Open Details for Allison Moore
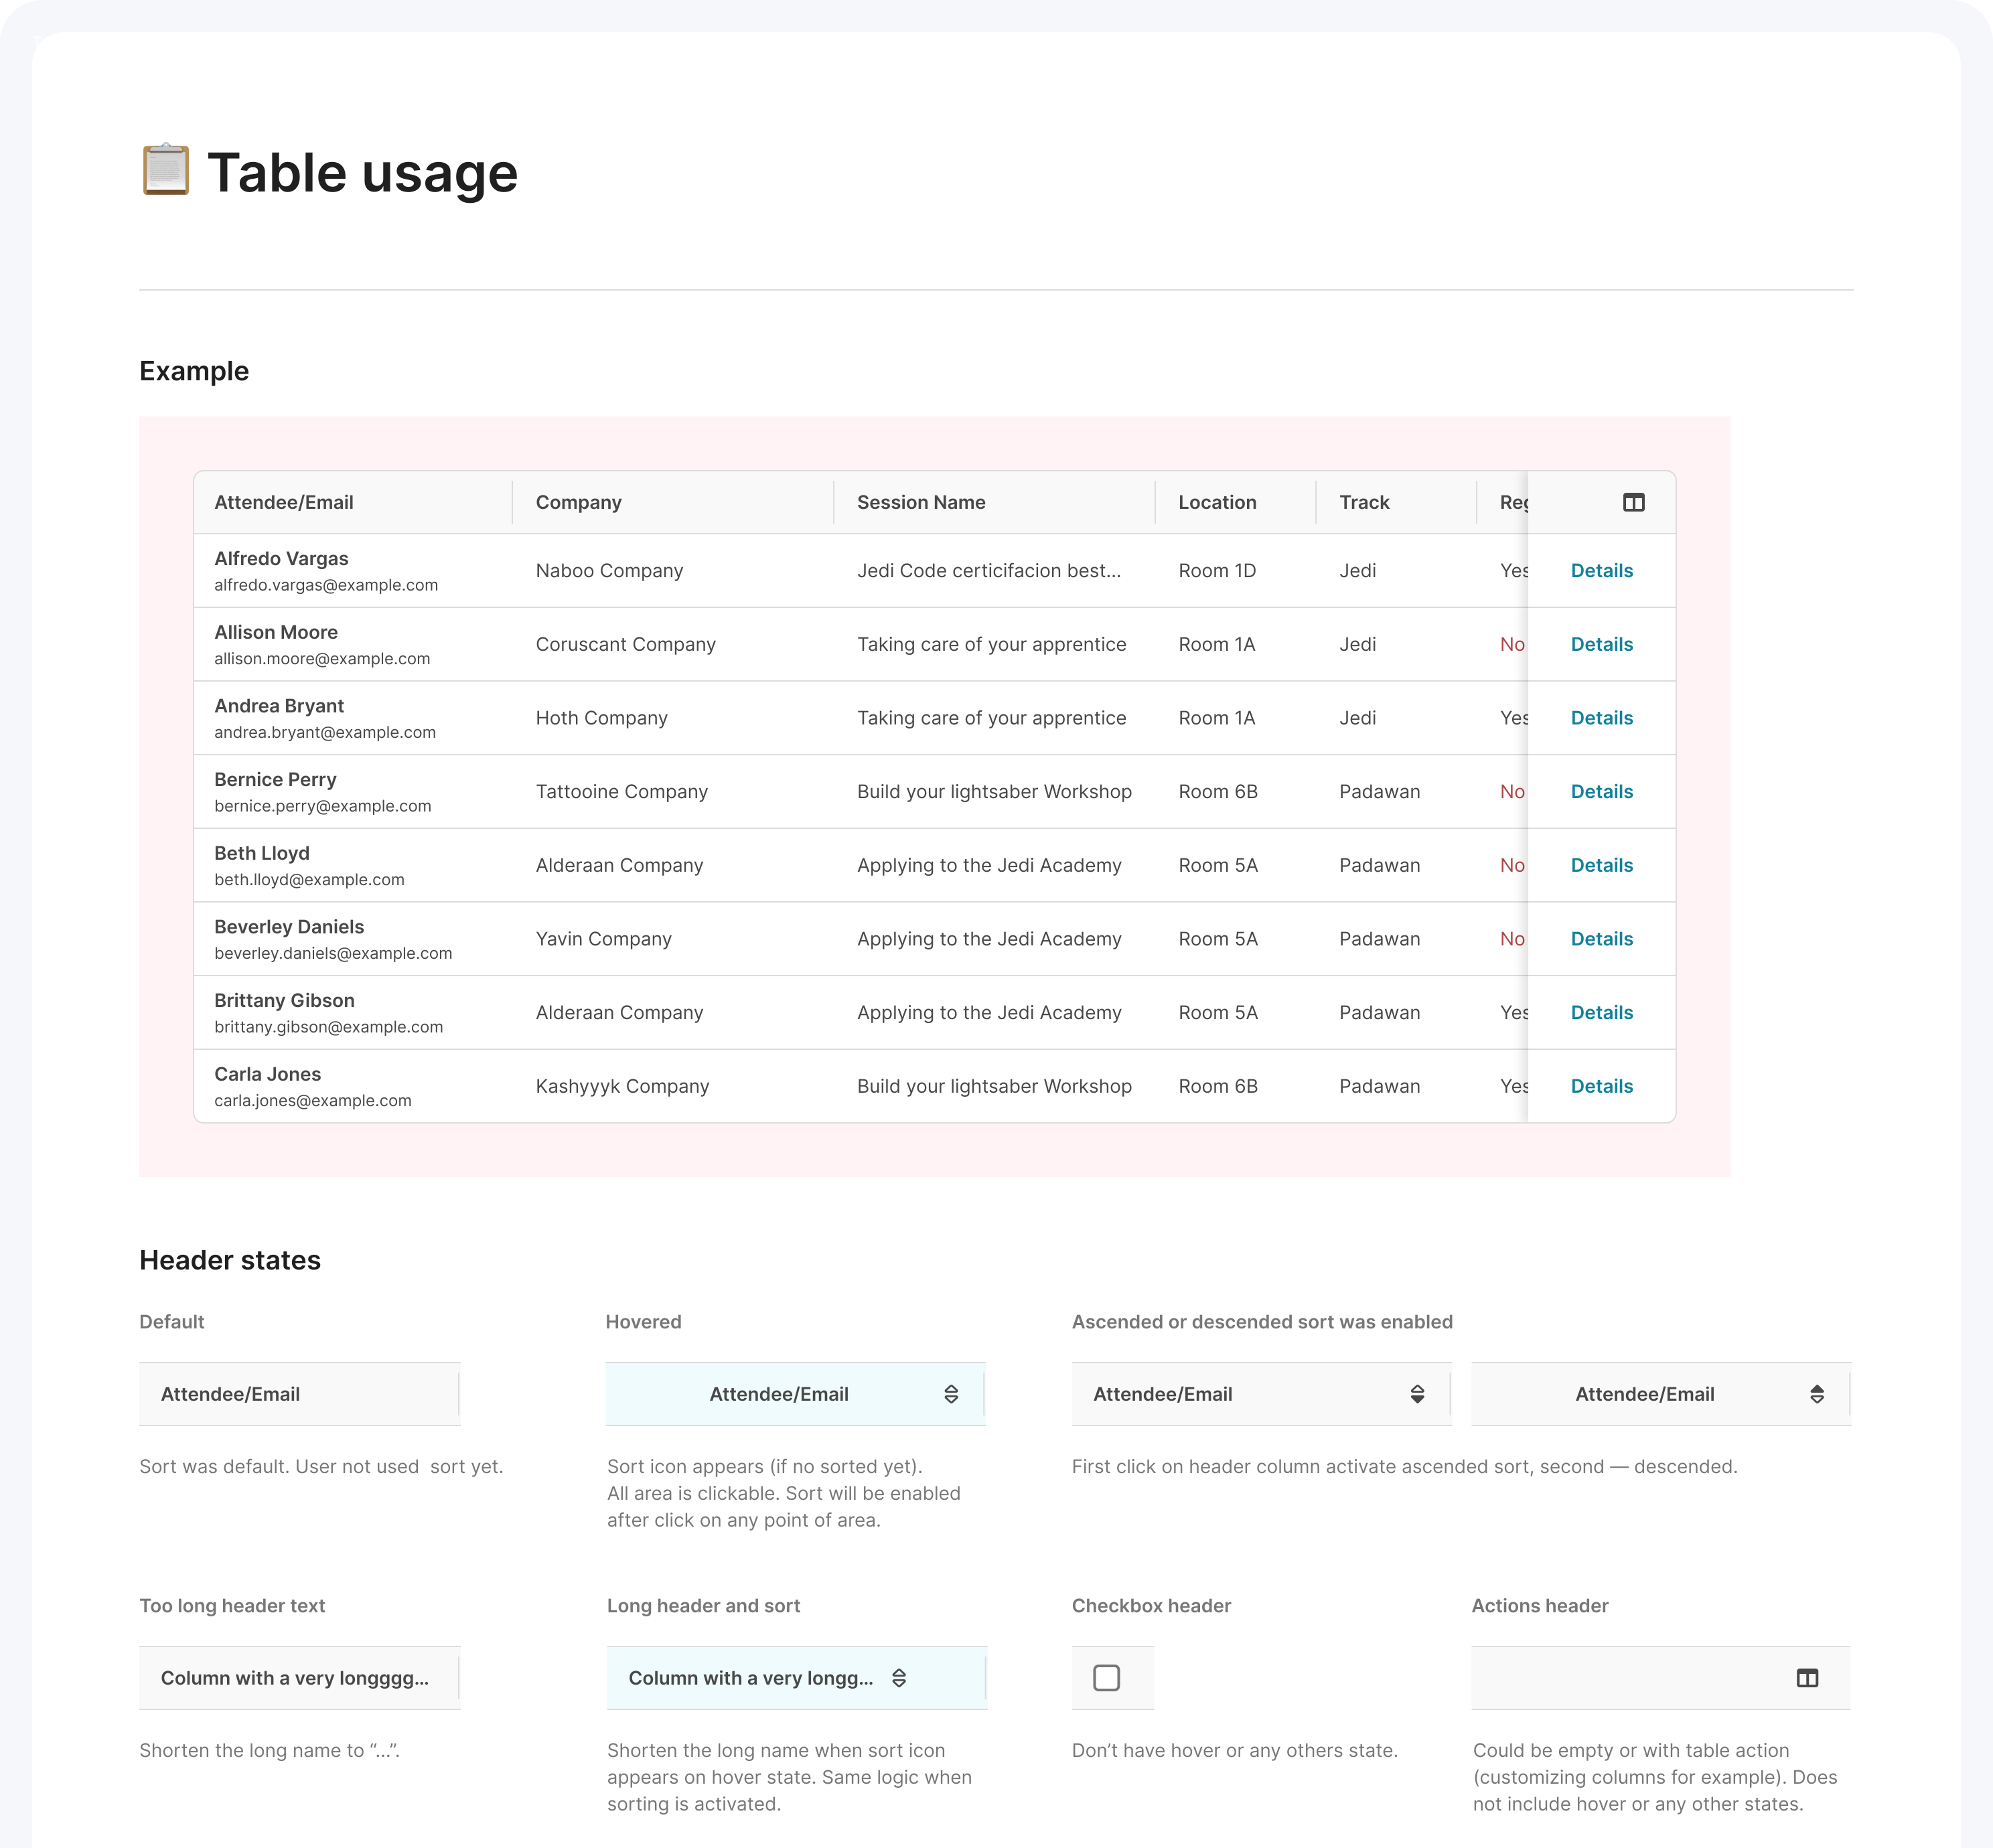This screenshot has height=1848, width=1993. tap(1601, 645)
